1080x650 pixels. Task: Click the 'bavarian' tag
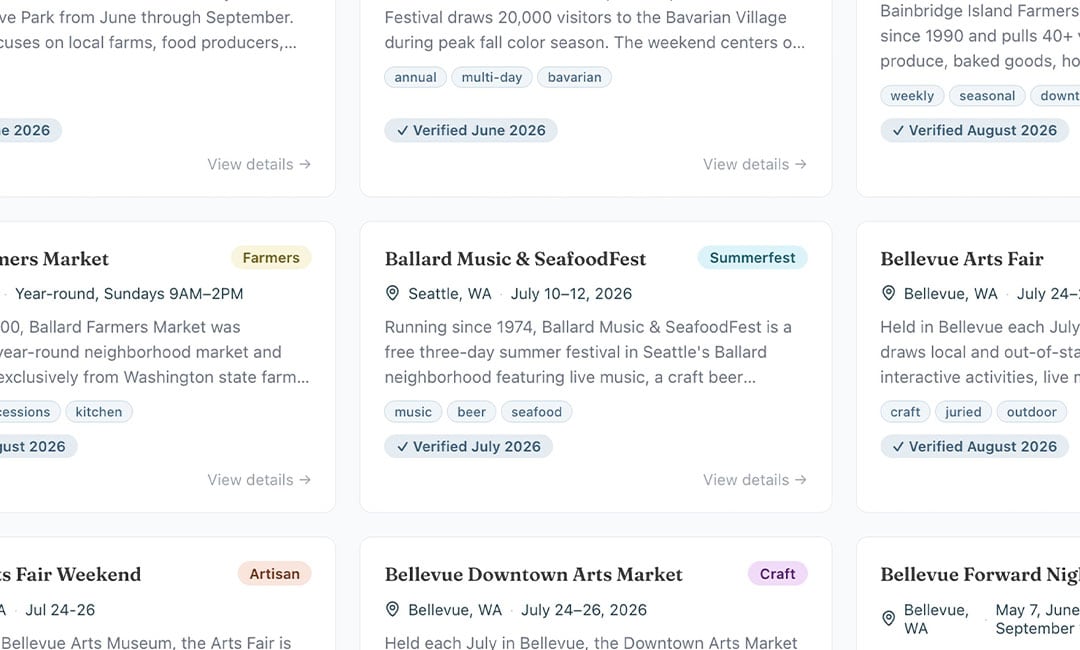[574, 77]
